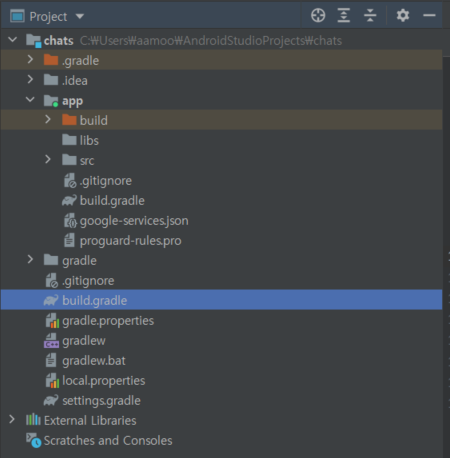Expand External Libraries
450x458 pixels.
point(12,419)
